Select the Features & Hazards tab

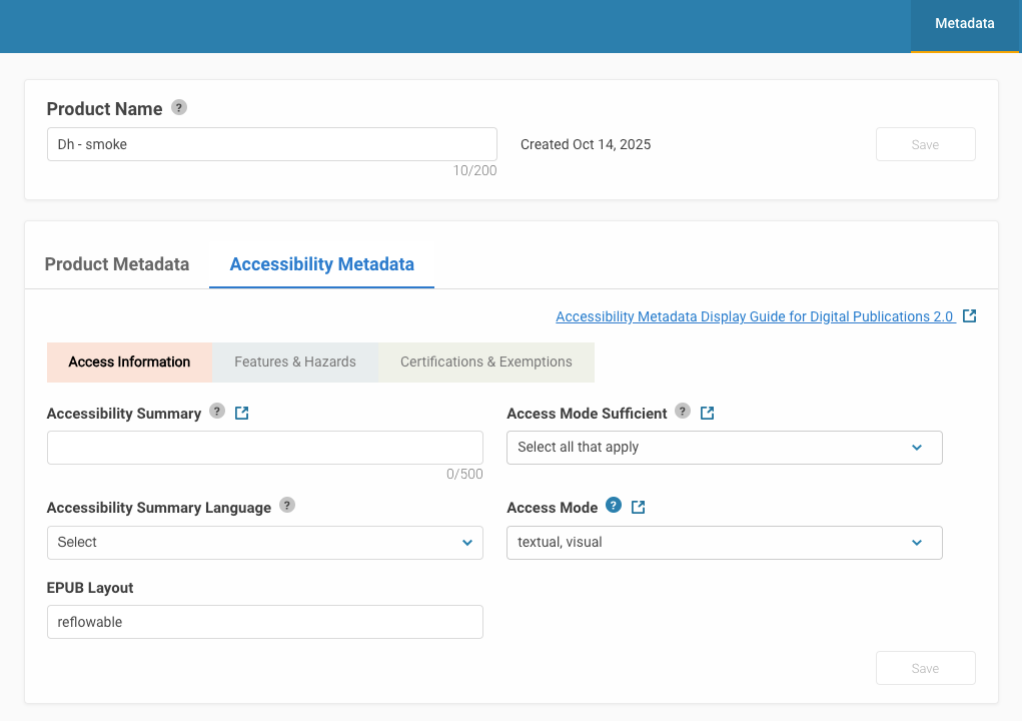pos(295,362)
